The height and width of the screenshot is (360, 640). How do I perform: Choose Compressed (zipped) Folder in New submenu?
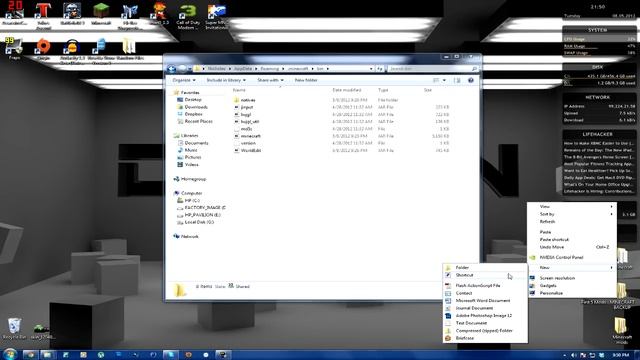point(485,331)
